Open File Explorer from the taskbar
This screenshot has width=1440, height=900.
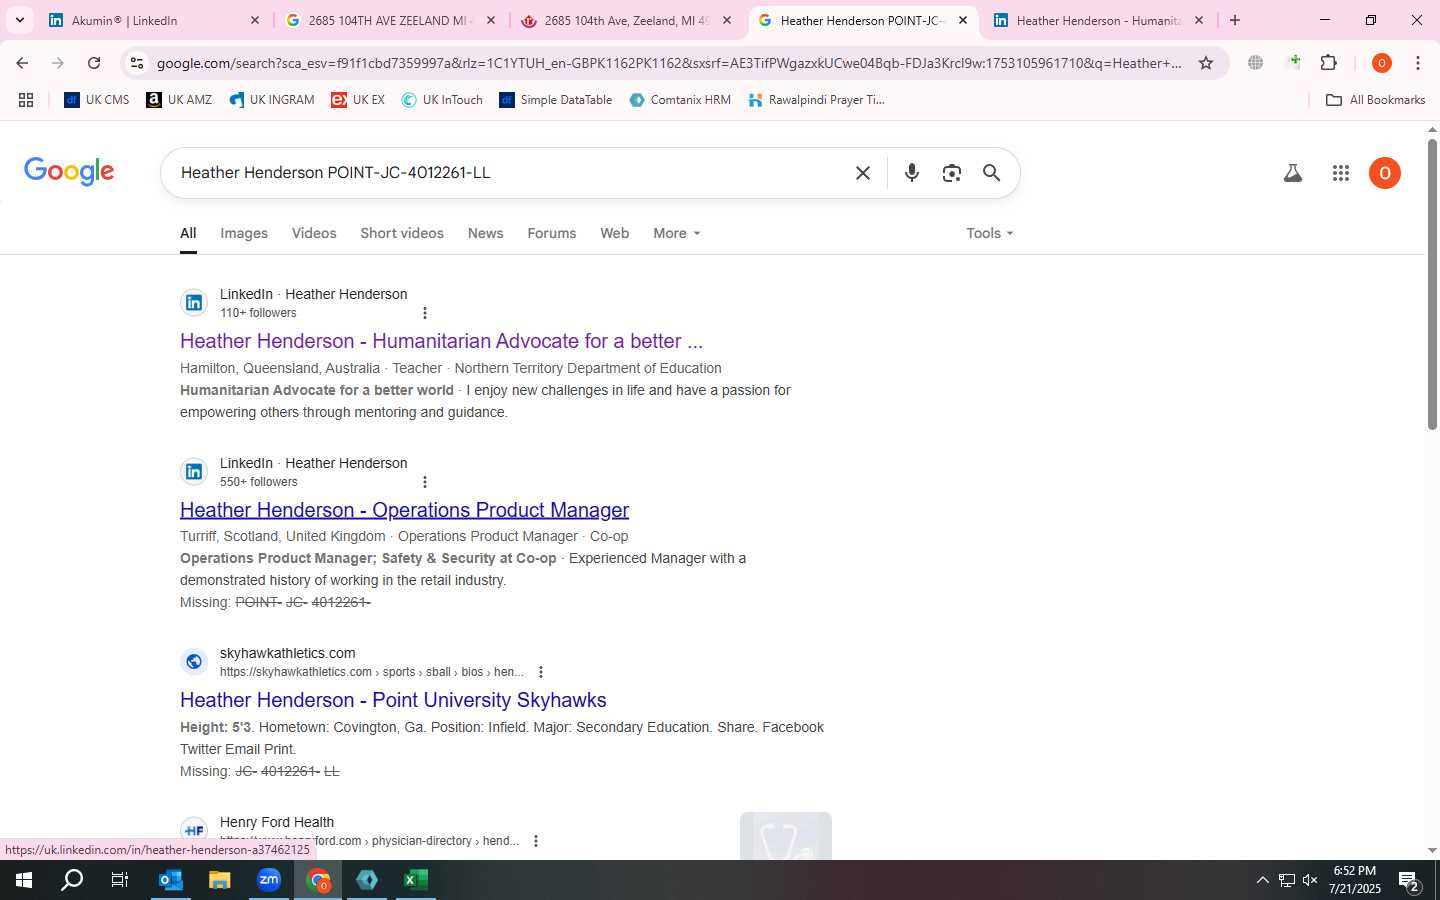(219, 880)
